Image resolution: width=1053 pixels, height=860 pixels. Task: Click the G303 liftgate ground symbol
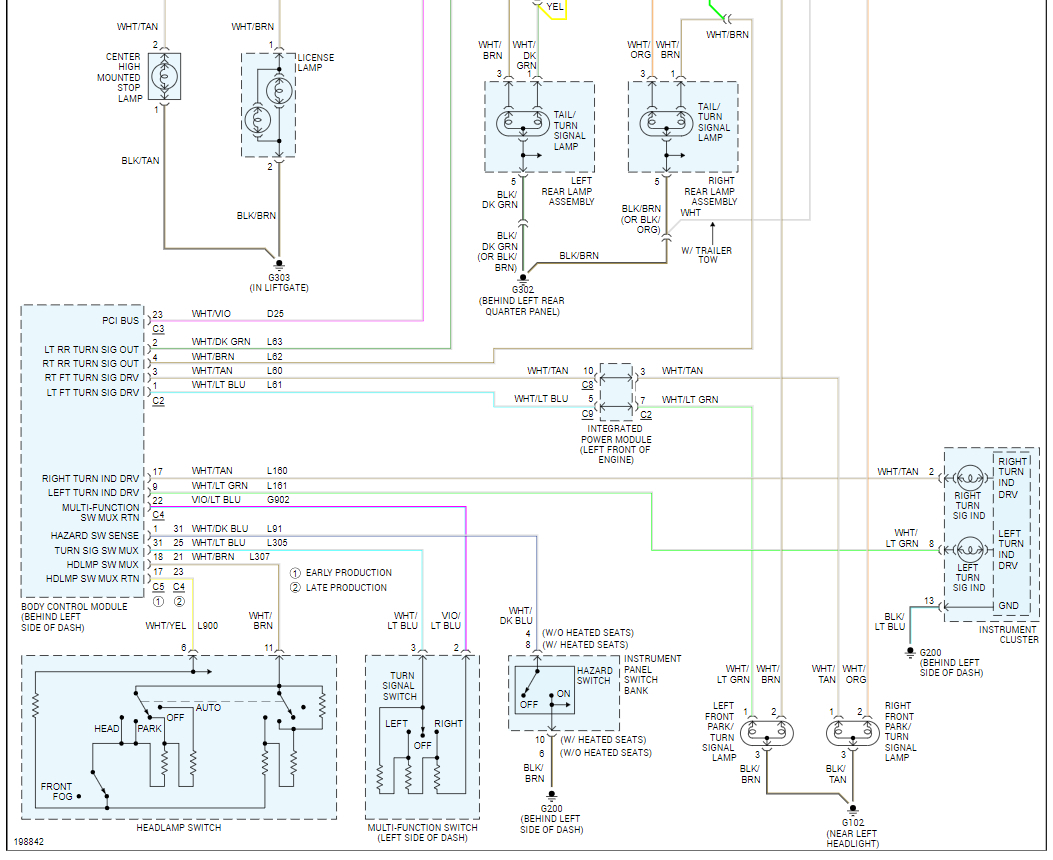[279, 265]
